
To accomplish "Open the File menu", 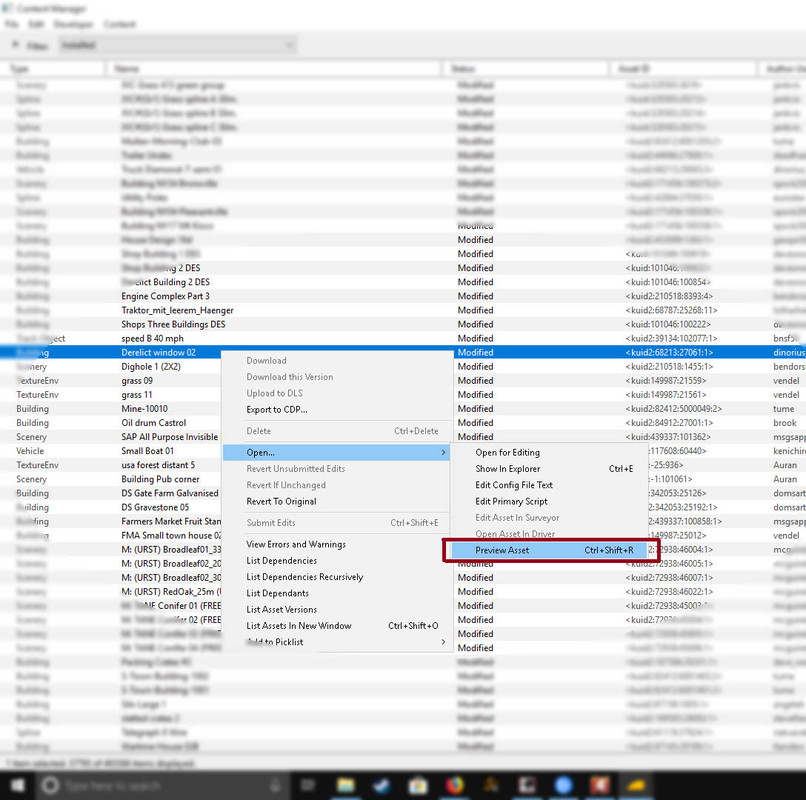I will (x=11, y=24).
